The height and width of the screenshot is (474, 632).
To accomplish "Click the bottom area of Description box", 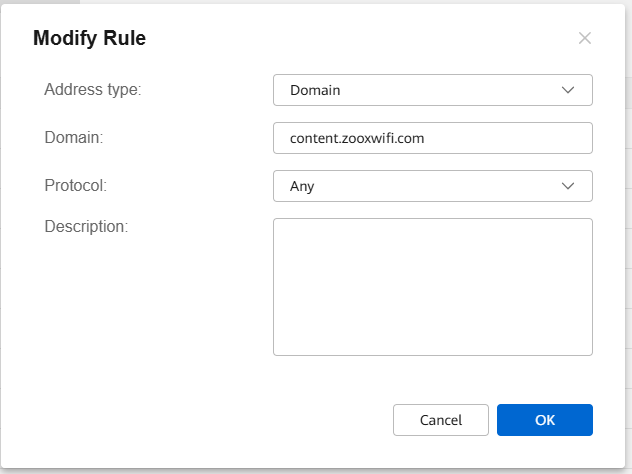I will tap(433, 343).
